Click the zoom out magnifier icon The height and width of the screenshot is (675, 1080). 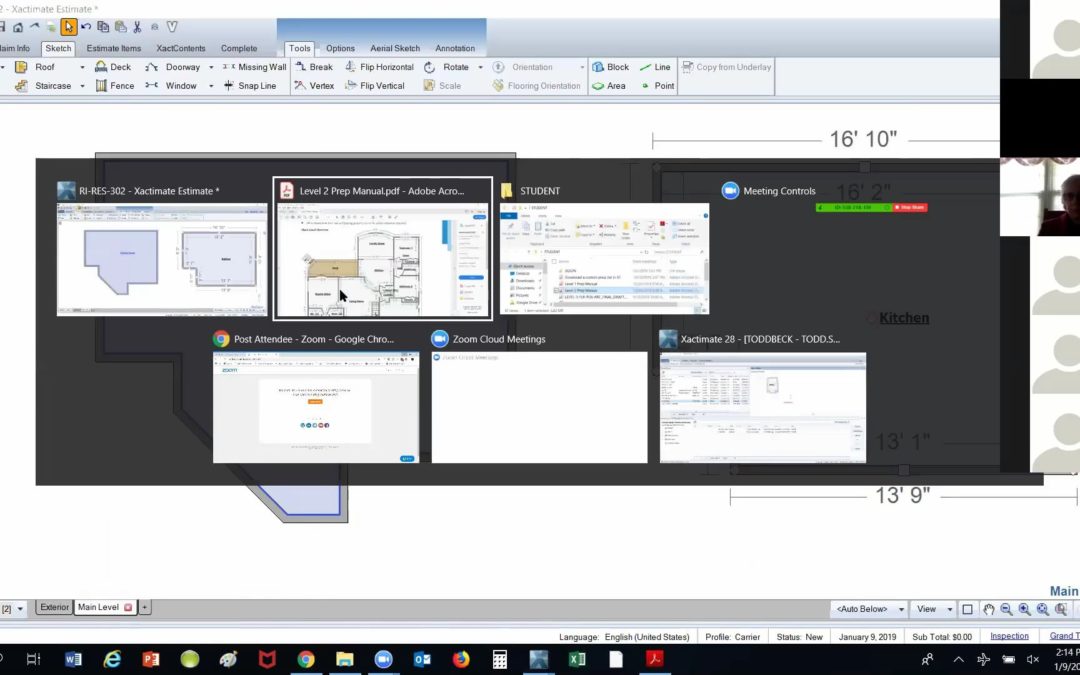coord(1006,609)
